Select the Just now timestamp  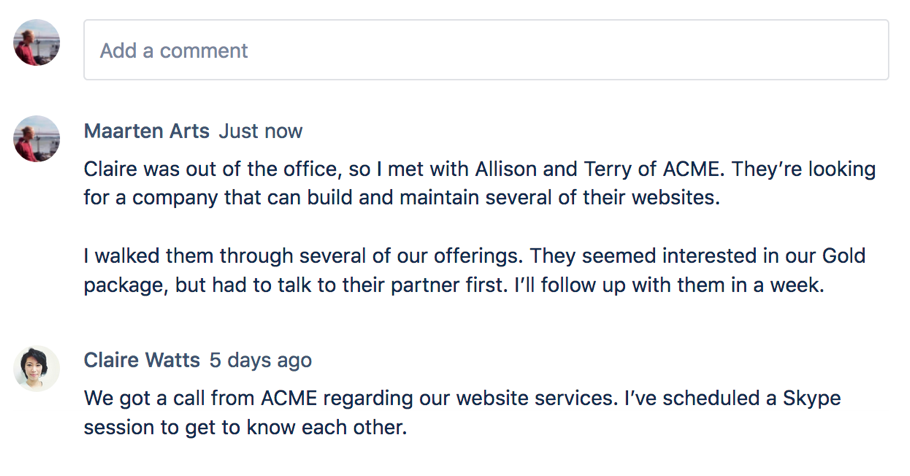(261, 131)
